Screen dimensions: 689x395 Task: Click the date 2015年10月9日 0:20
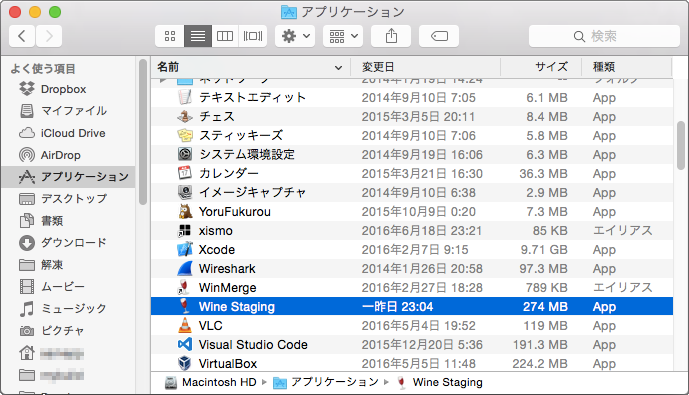click(418, 211)
